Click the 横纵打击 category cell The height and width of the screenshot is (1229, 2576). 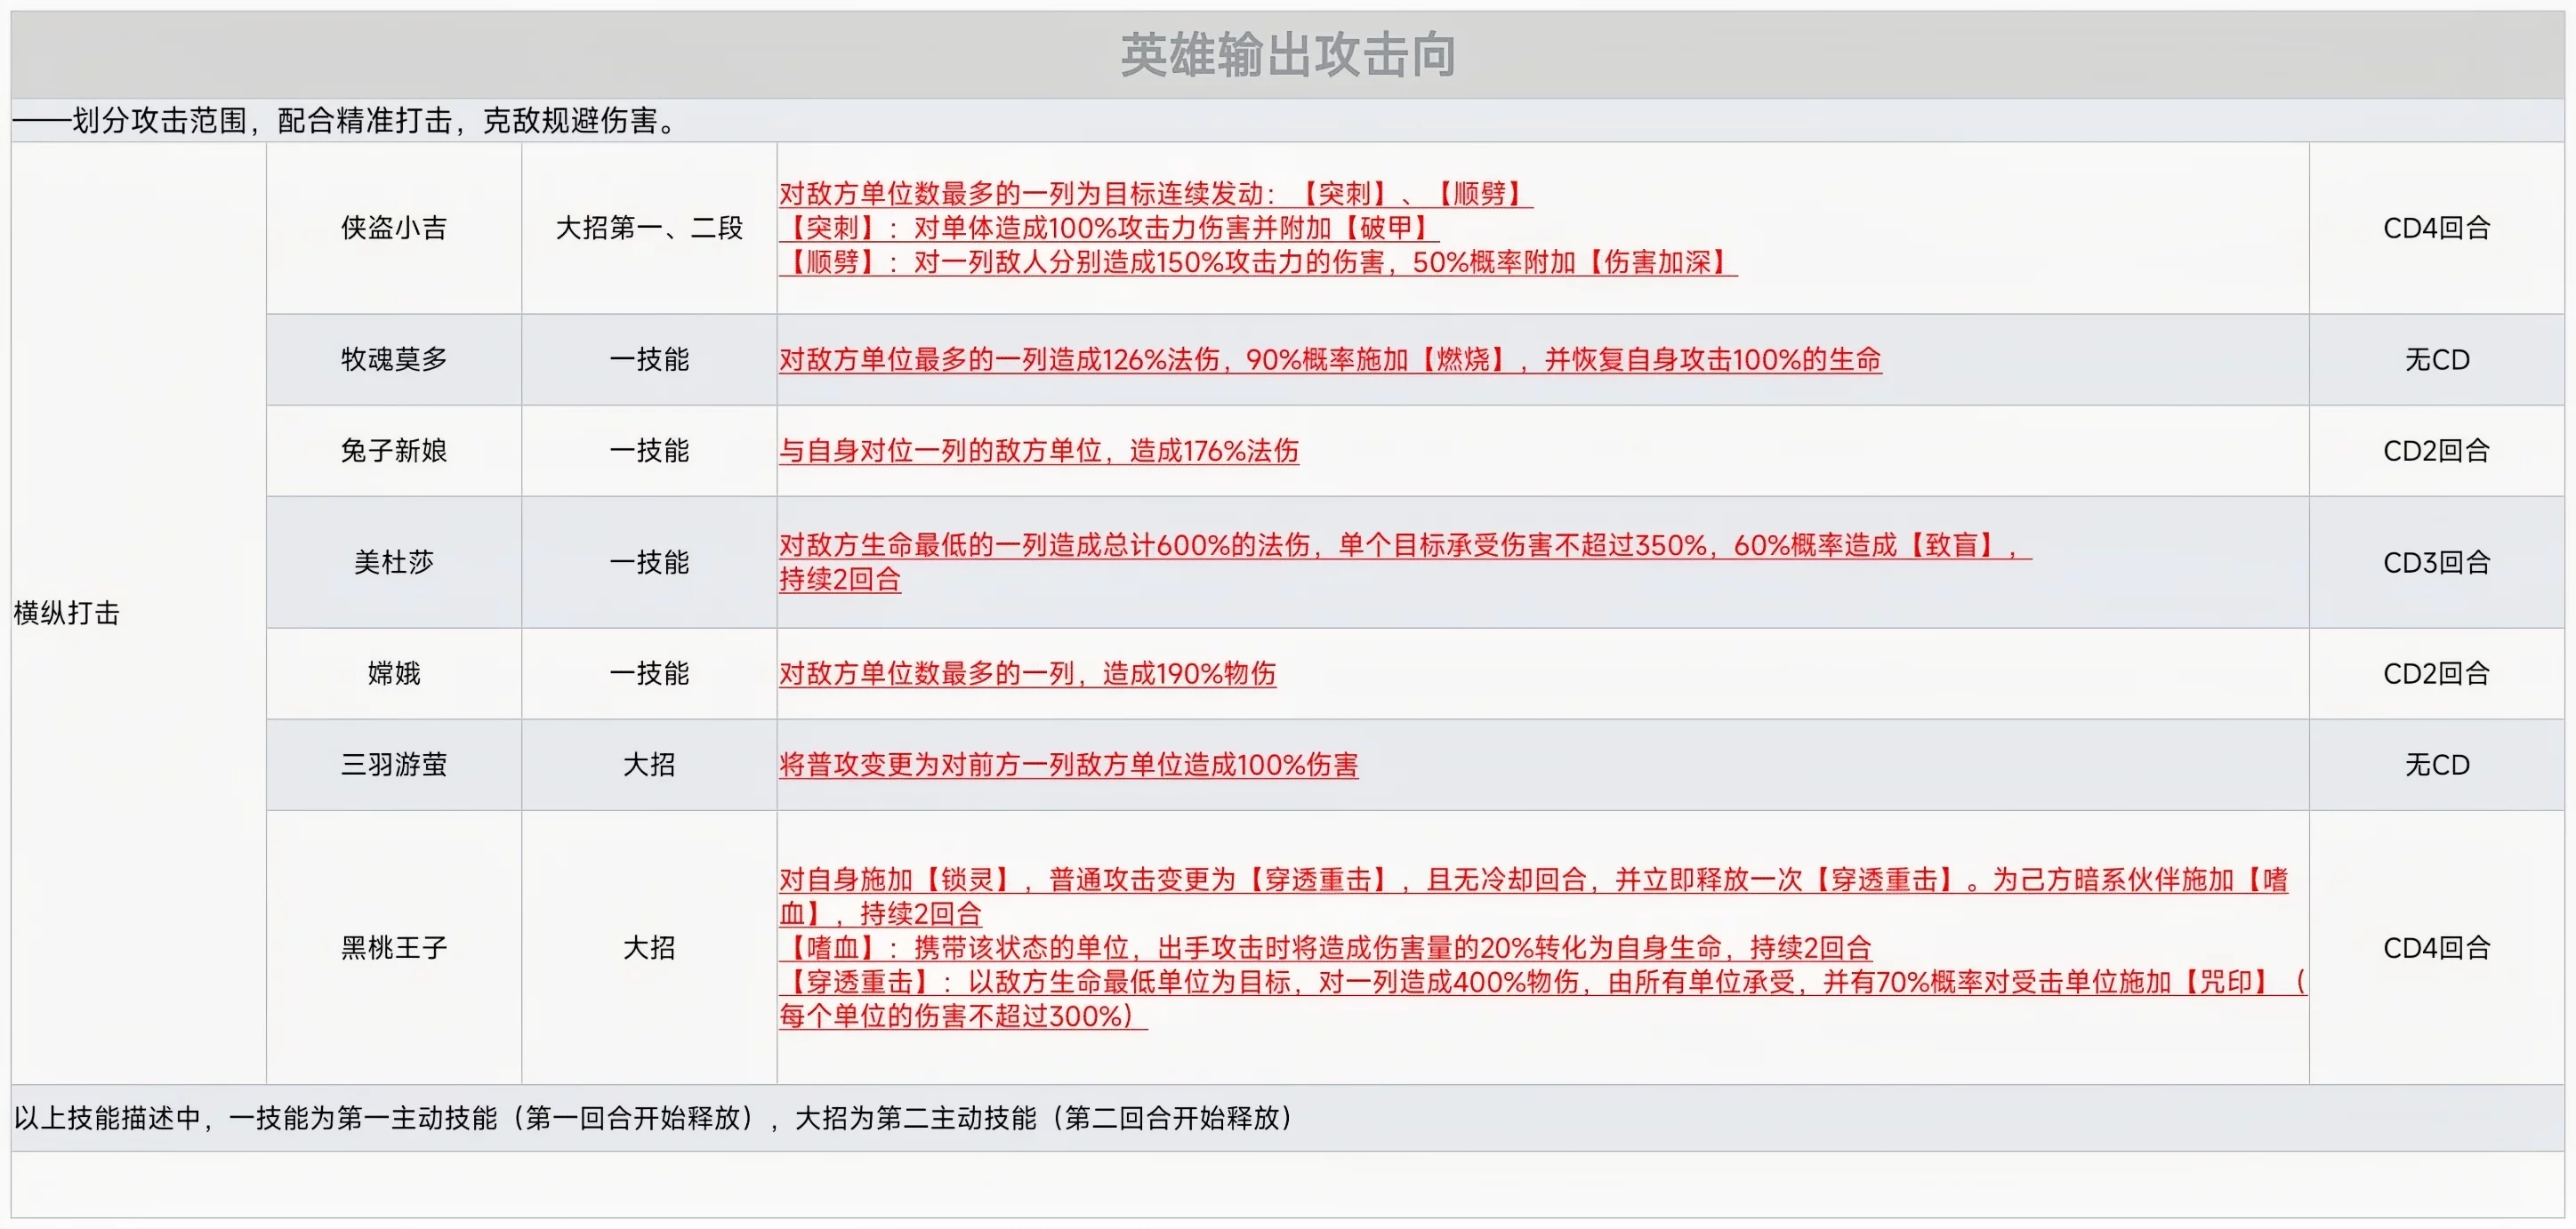coord(67,613)
